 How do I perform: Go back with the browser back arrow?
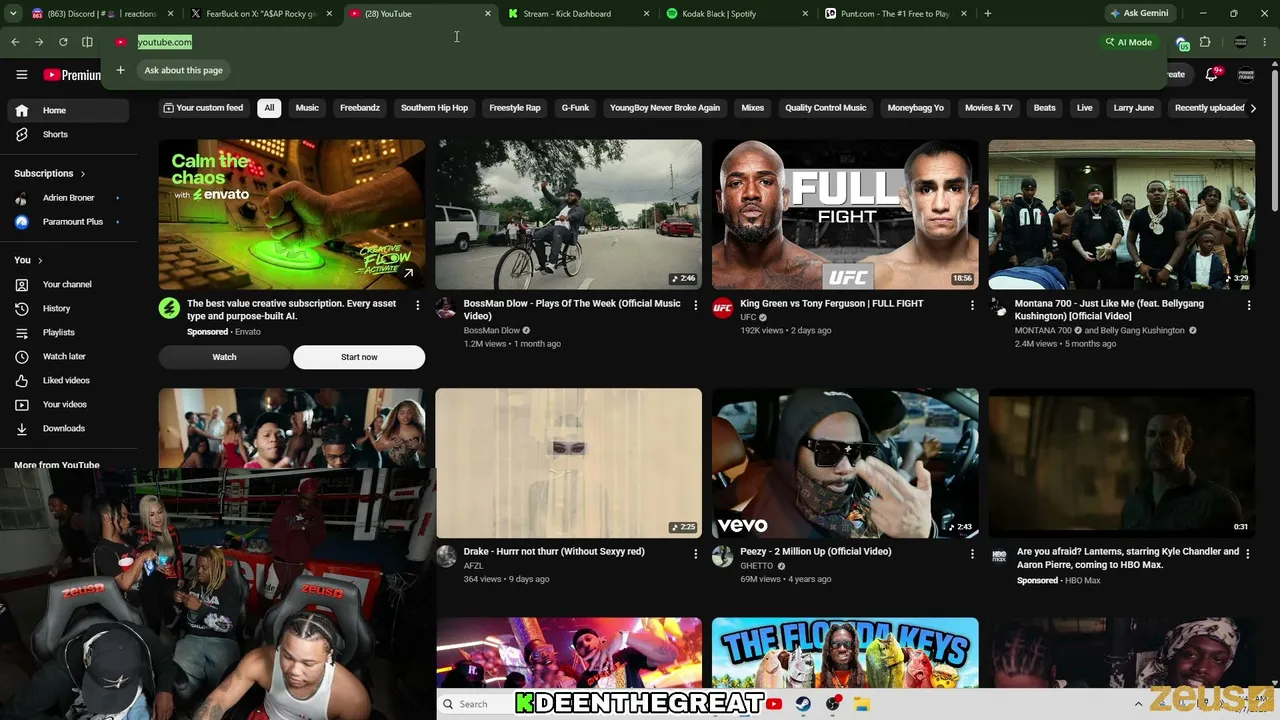pos(15,42)
